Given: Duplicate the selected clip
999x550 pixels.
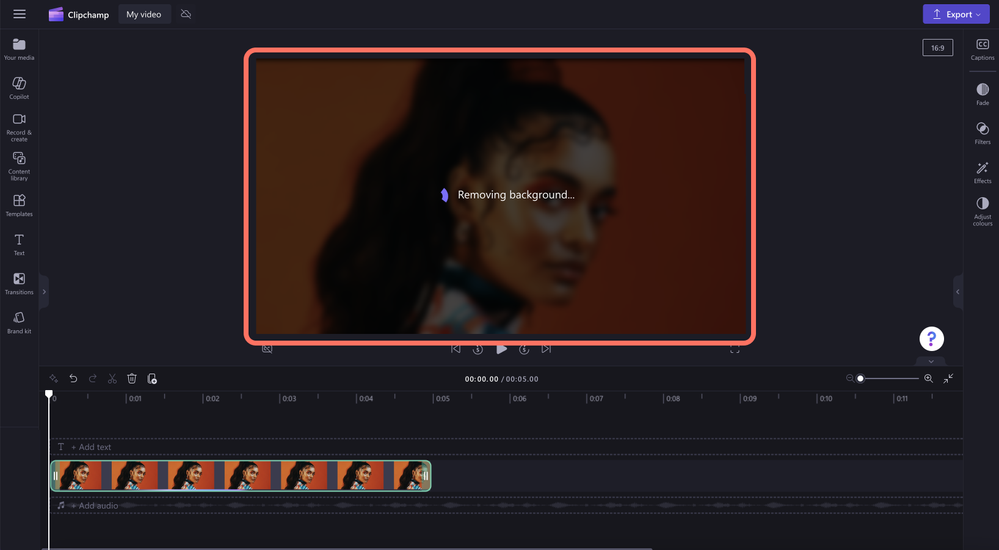Looking at the screenshot, I should coord(152,379).
